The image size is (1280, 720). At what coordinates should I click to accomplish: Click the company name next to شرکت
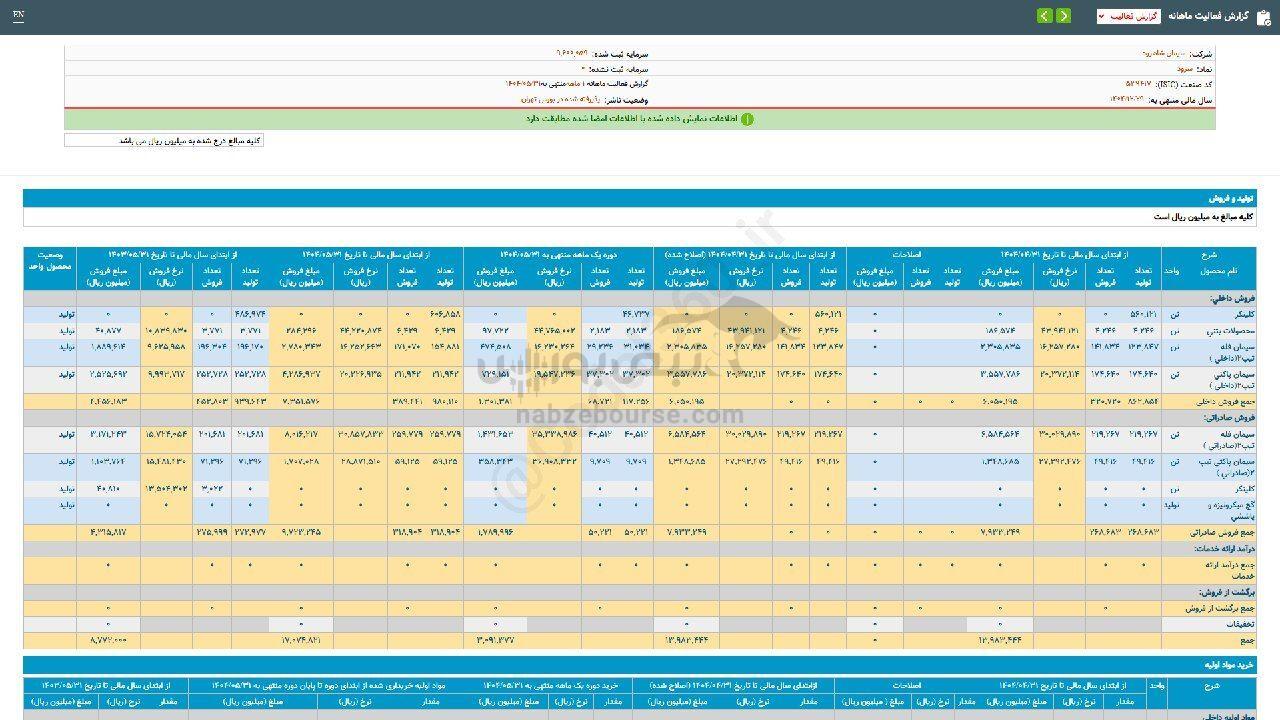[1164, 53]
